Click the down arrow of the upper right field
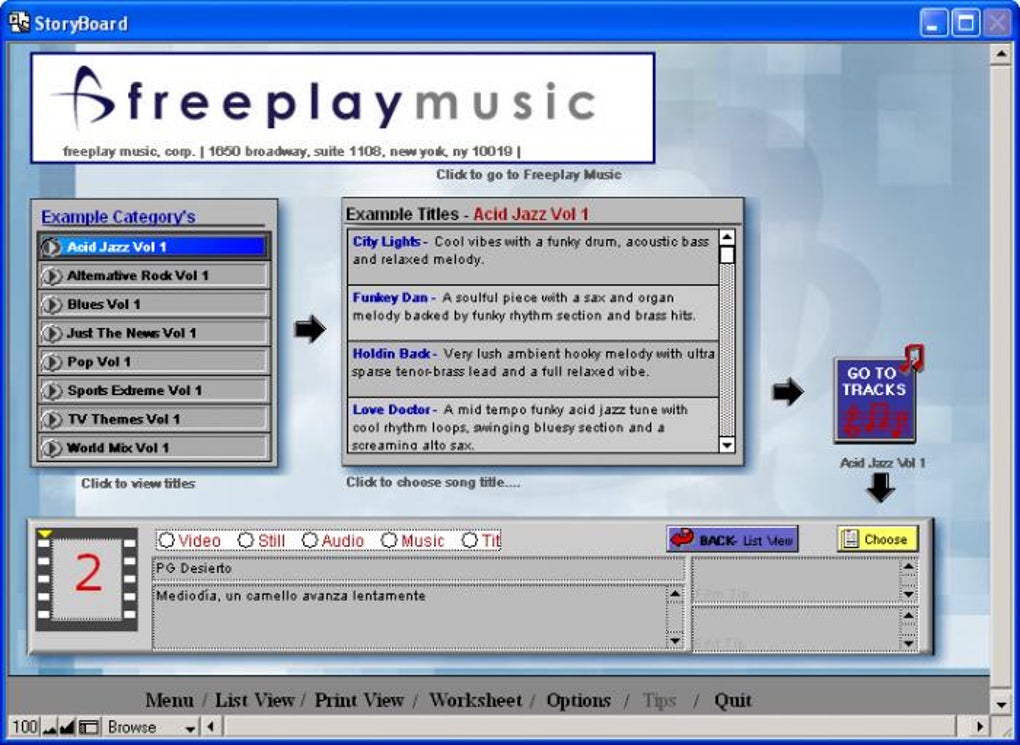 click(x=908, y=594)
